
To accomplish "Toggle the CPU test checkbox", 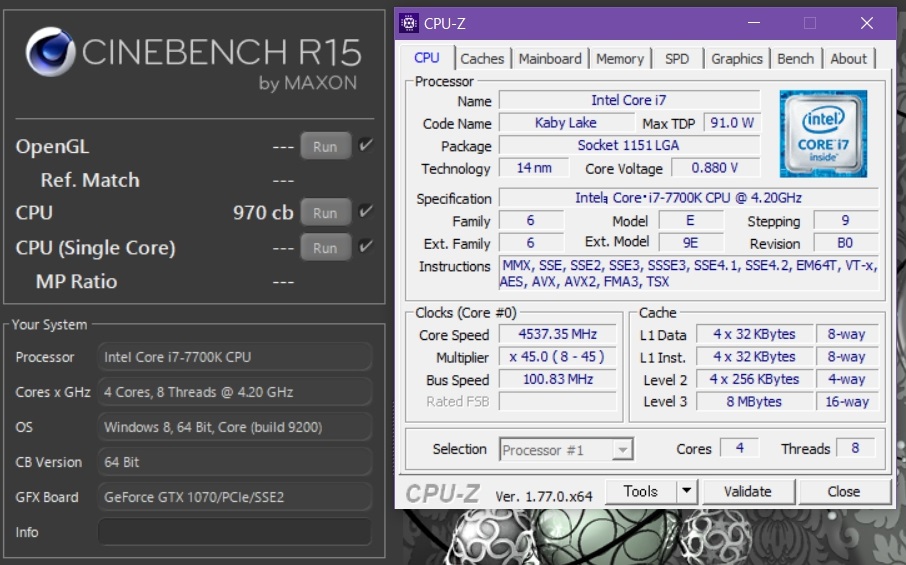I will [x=365, y=212].
